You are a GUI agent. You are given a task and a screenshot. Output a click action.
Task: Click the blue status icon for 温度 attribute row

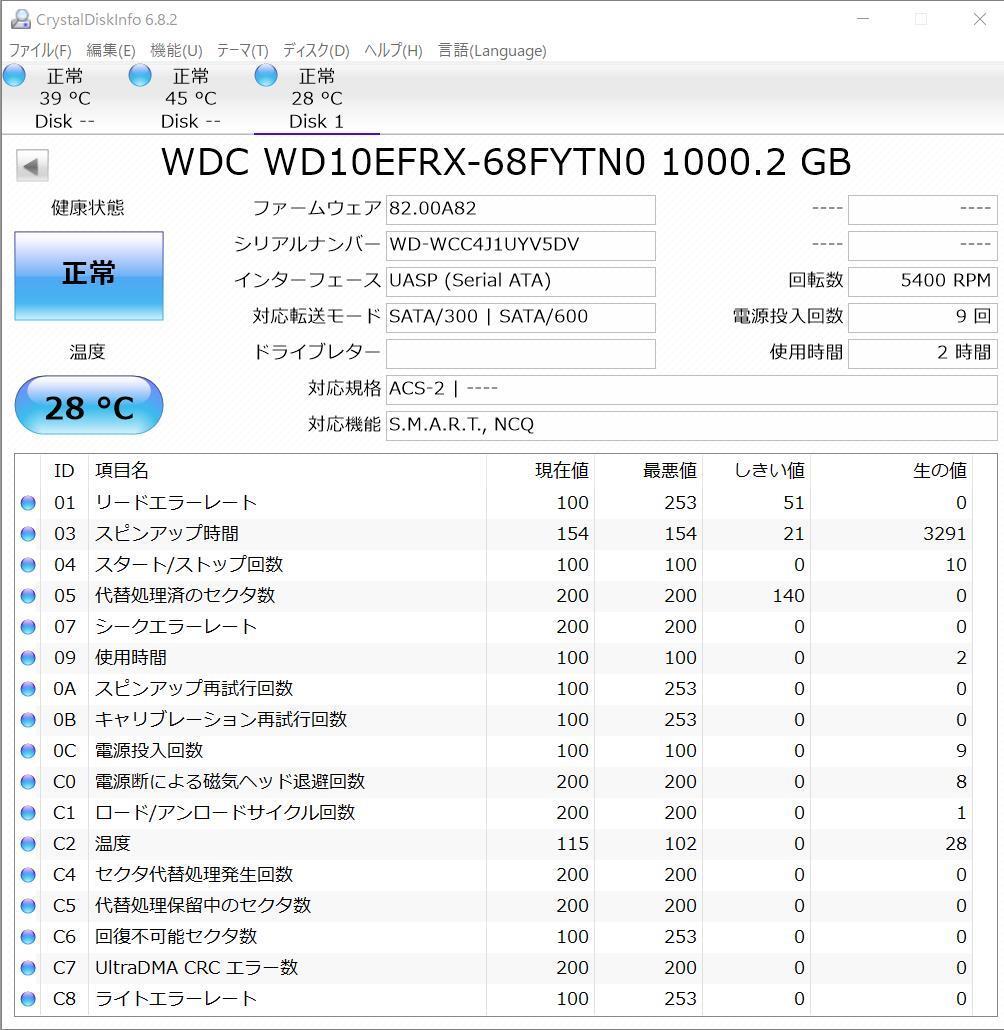tap(28, 844)
